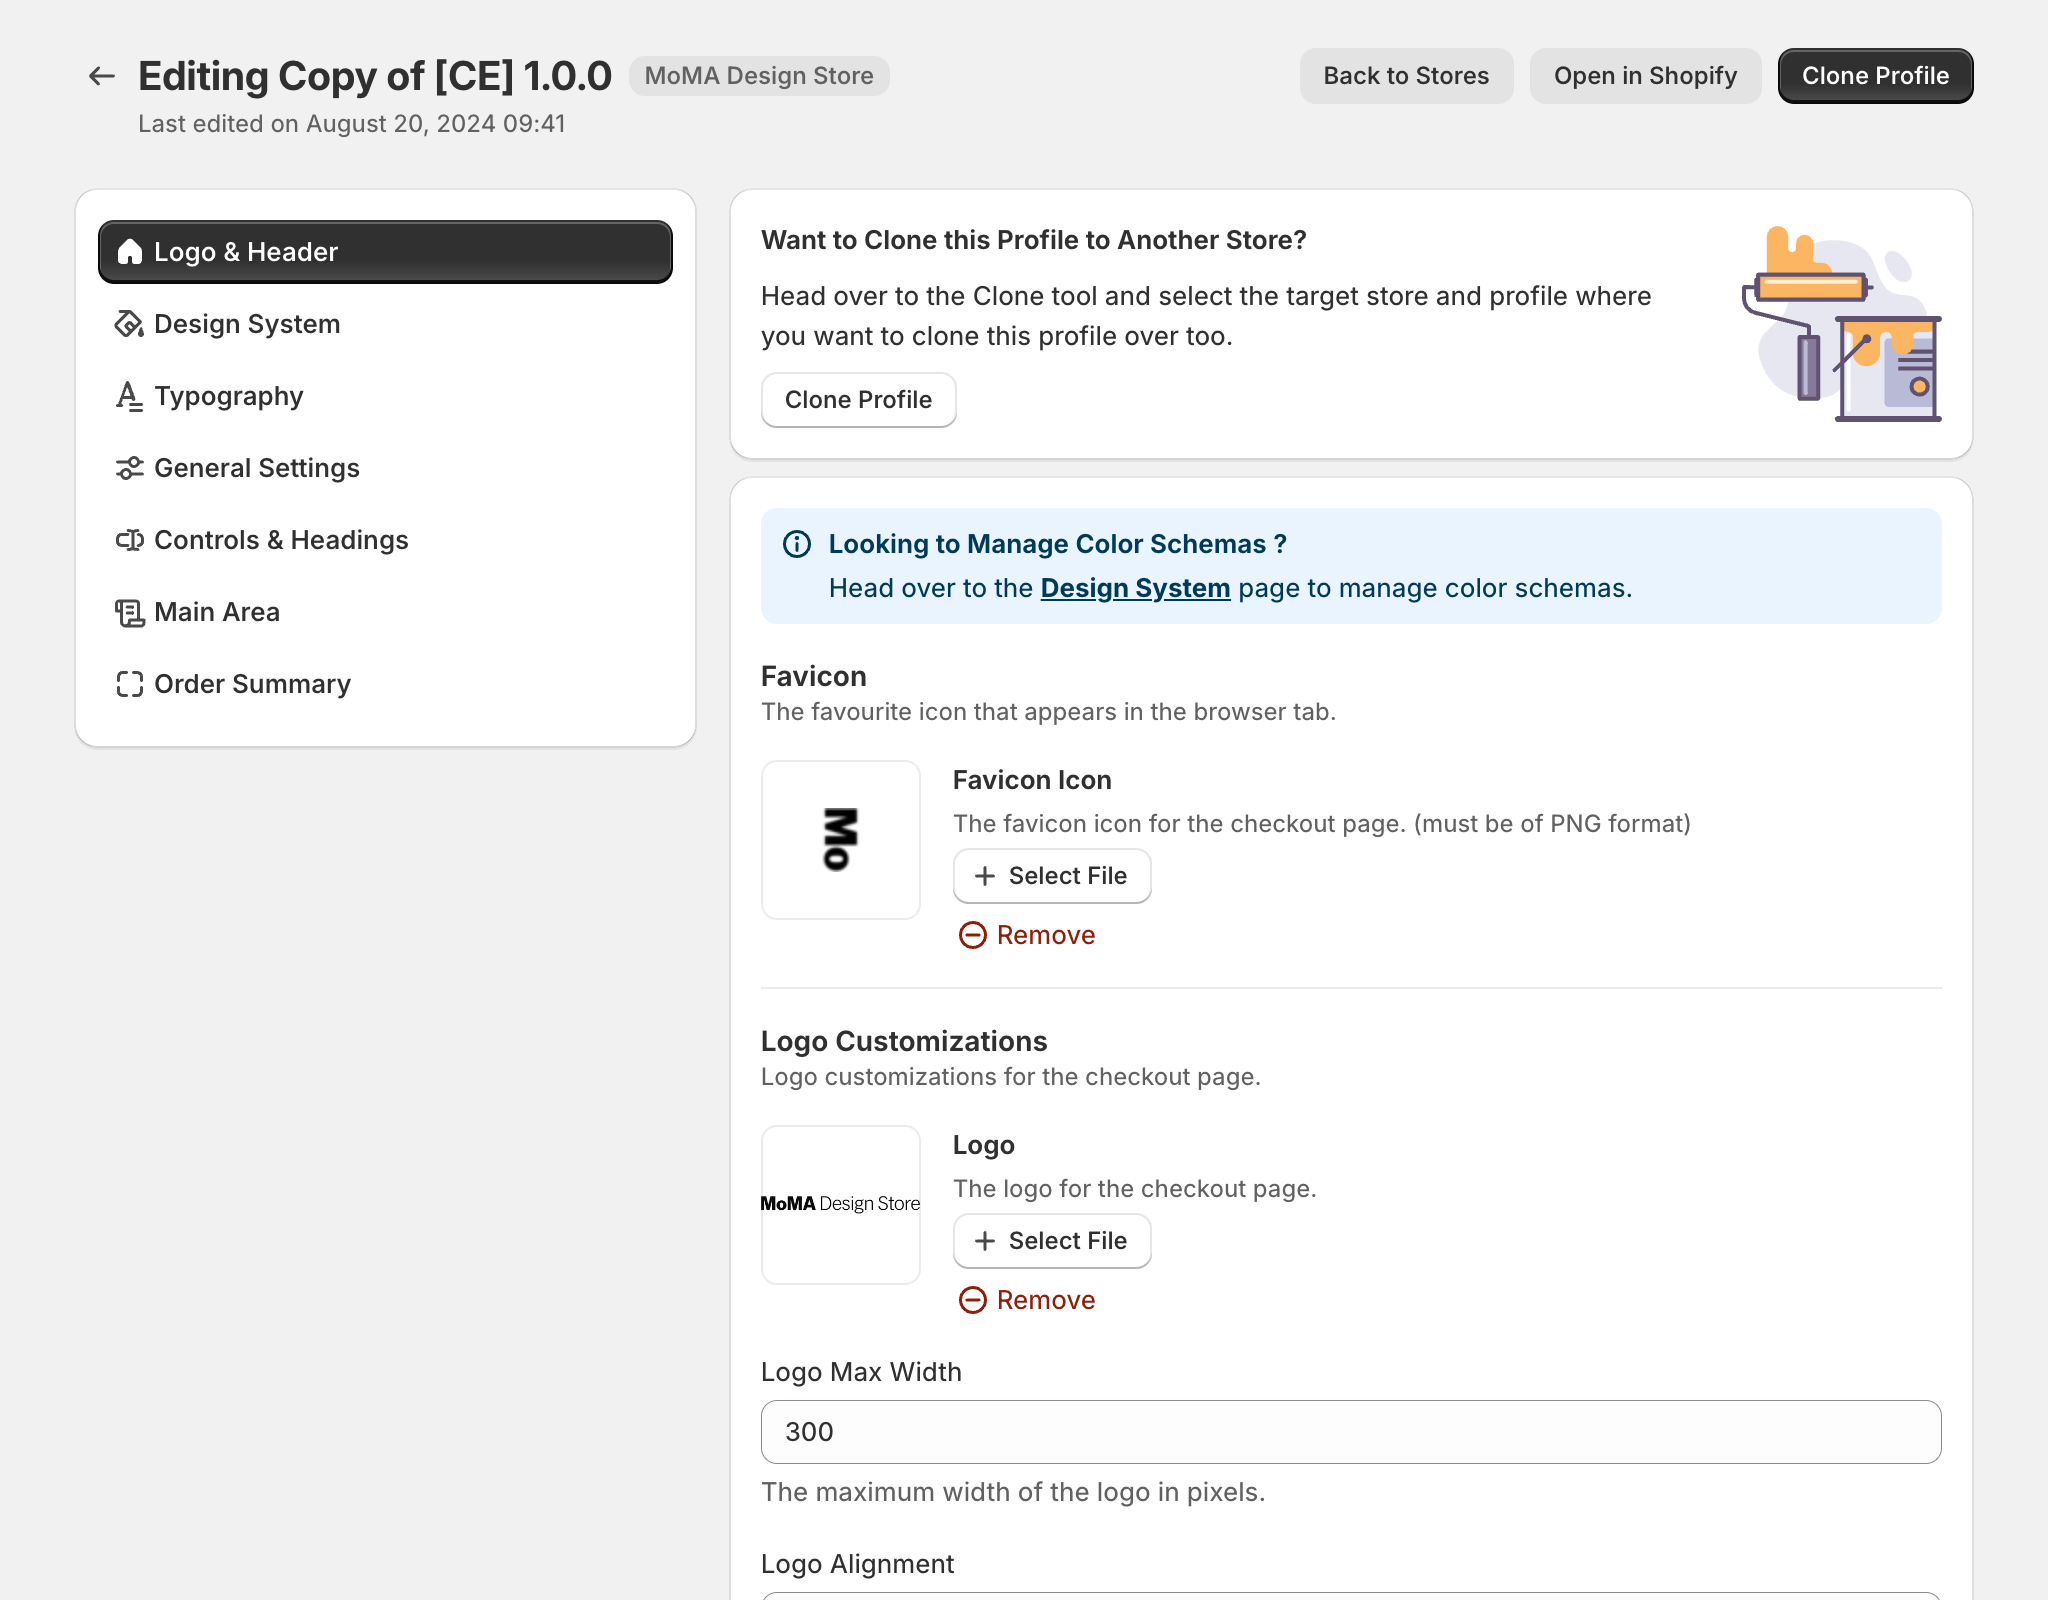Click Back to Stores button
This screenshot has width=2048, height=1600.
coord(1406,76)
